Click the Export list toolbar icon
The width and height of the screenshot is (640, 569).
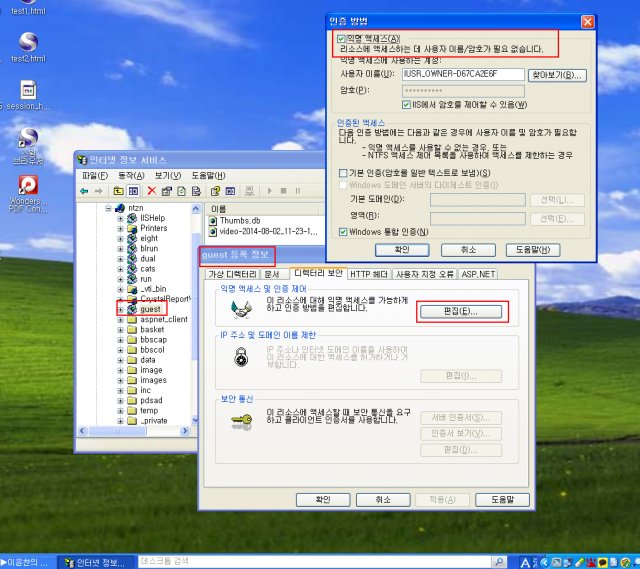(x=196, y=191)
